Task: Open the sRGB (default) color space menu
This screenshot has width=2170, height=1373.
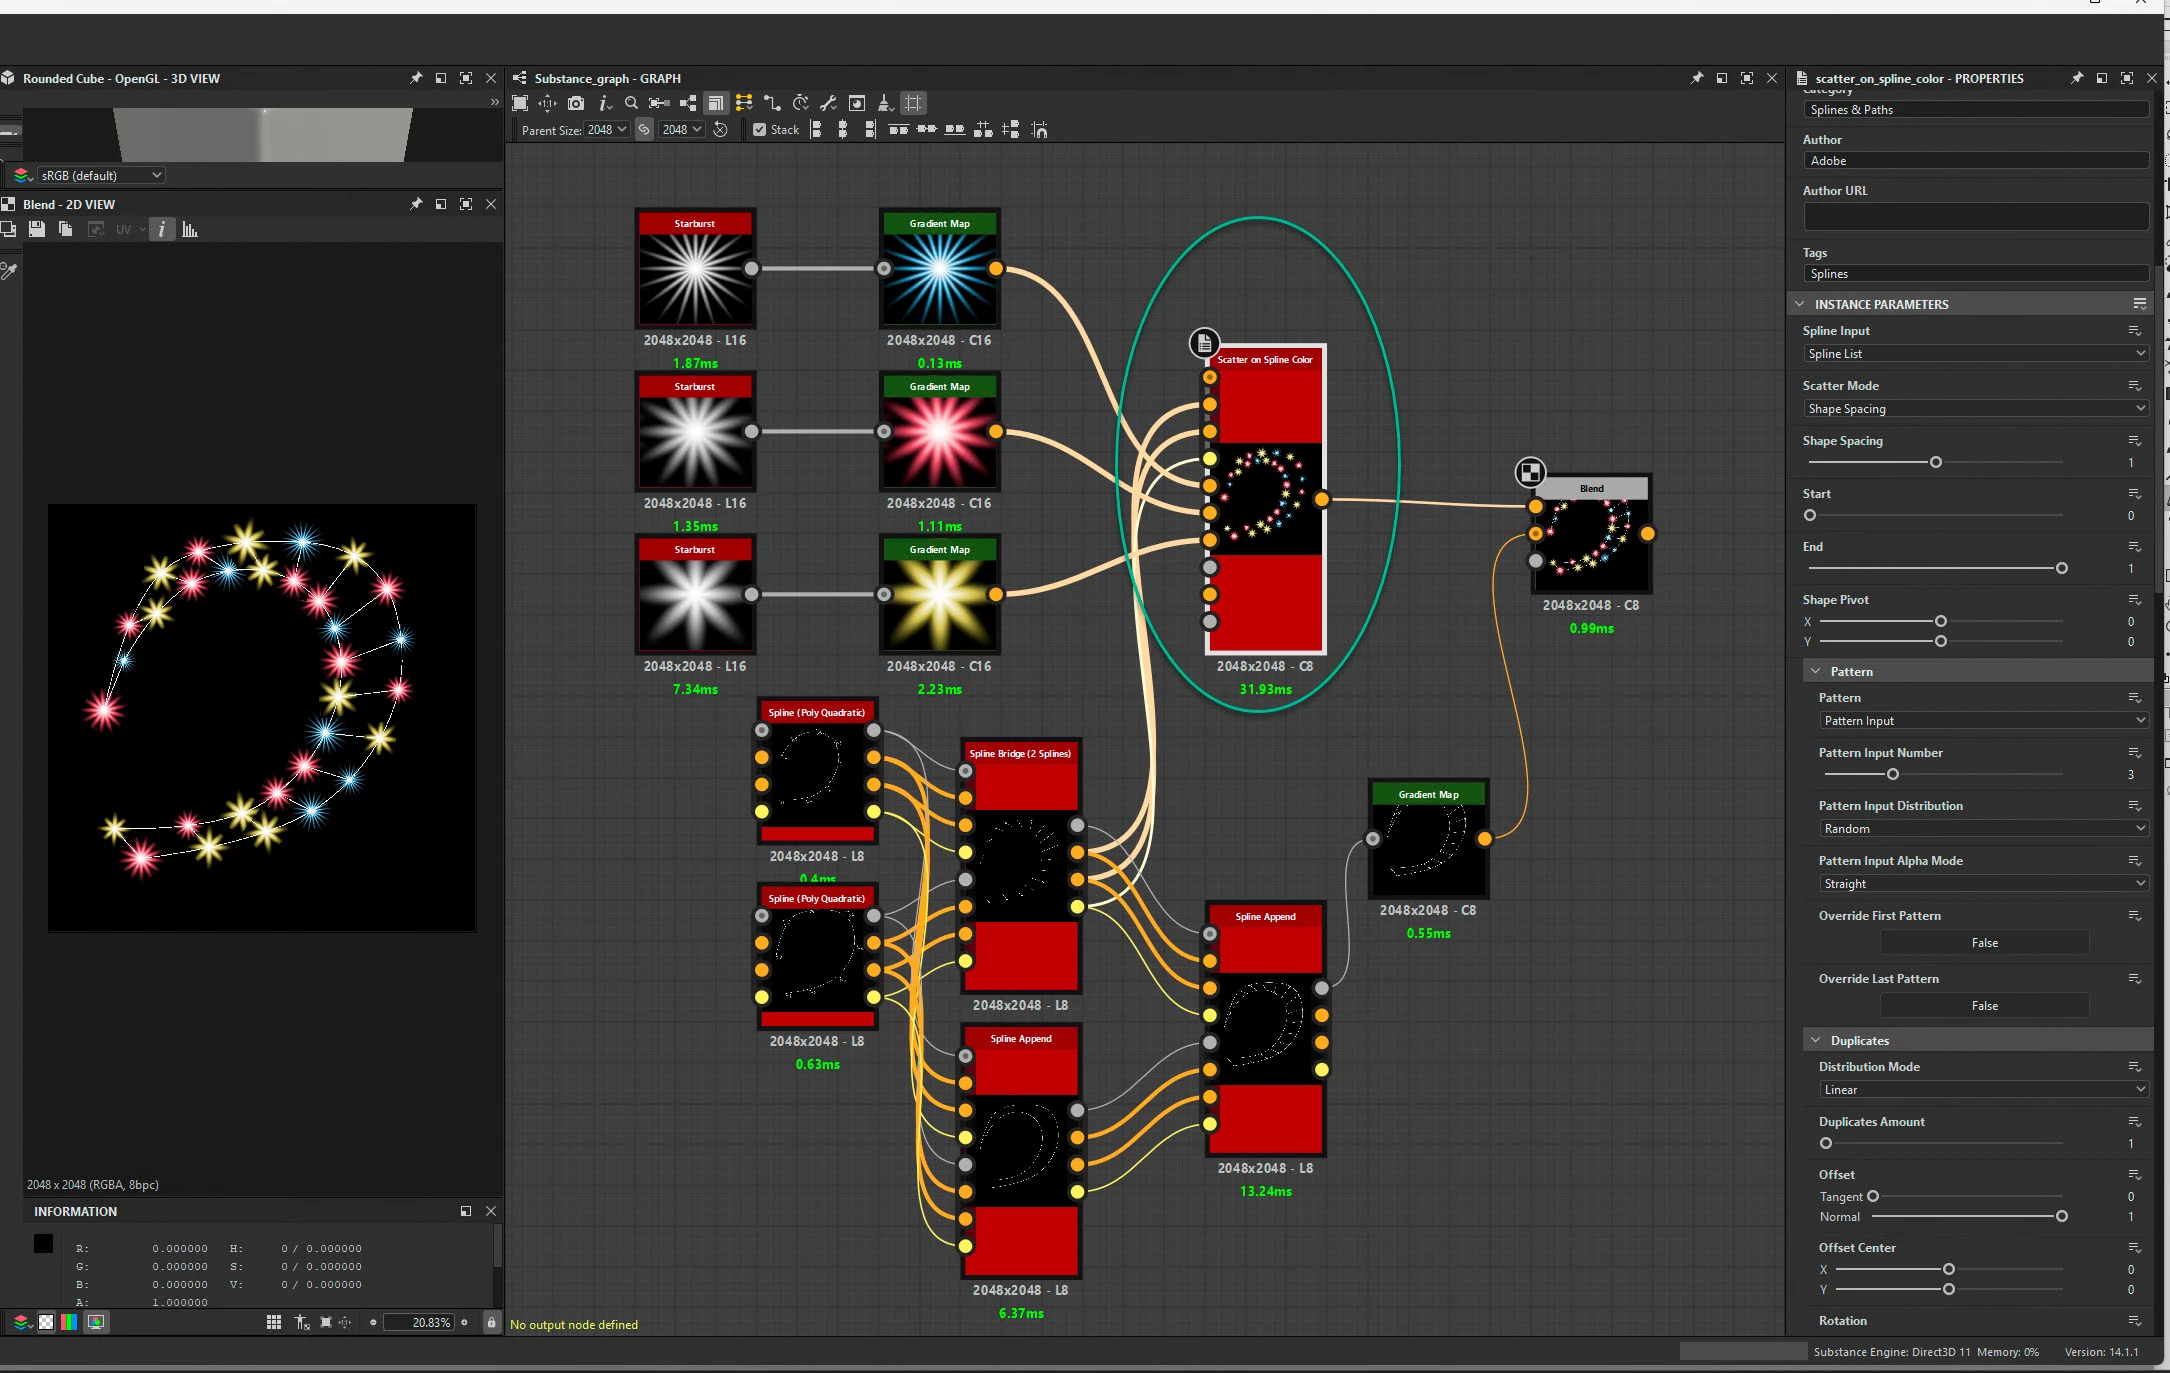Action: (x=100, y=176)
